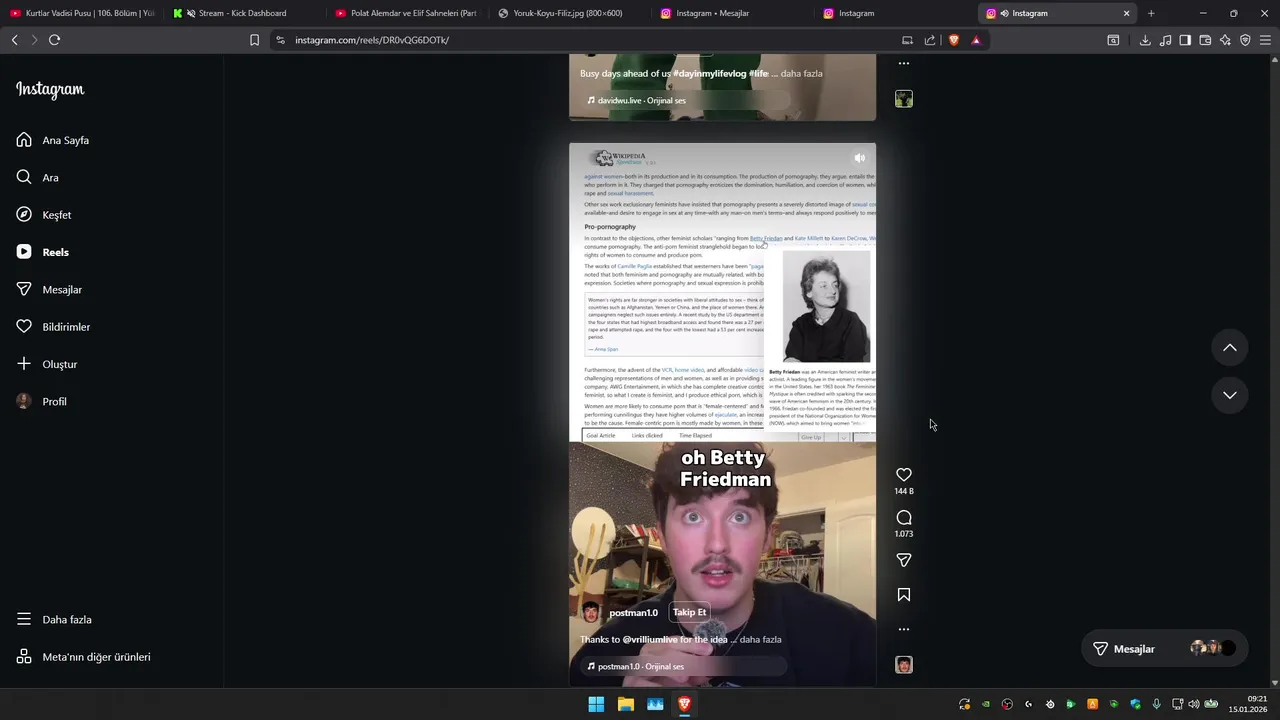Image resolution: width=1280 pixels, height=720 pixels.
Task: Click Brave browser taskbar icon
Action: pyautogui.click(x=685, y=704)
